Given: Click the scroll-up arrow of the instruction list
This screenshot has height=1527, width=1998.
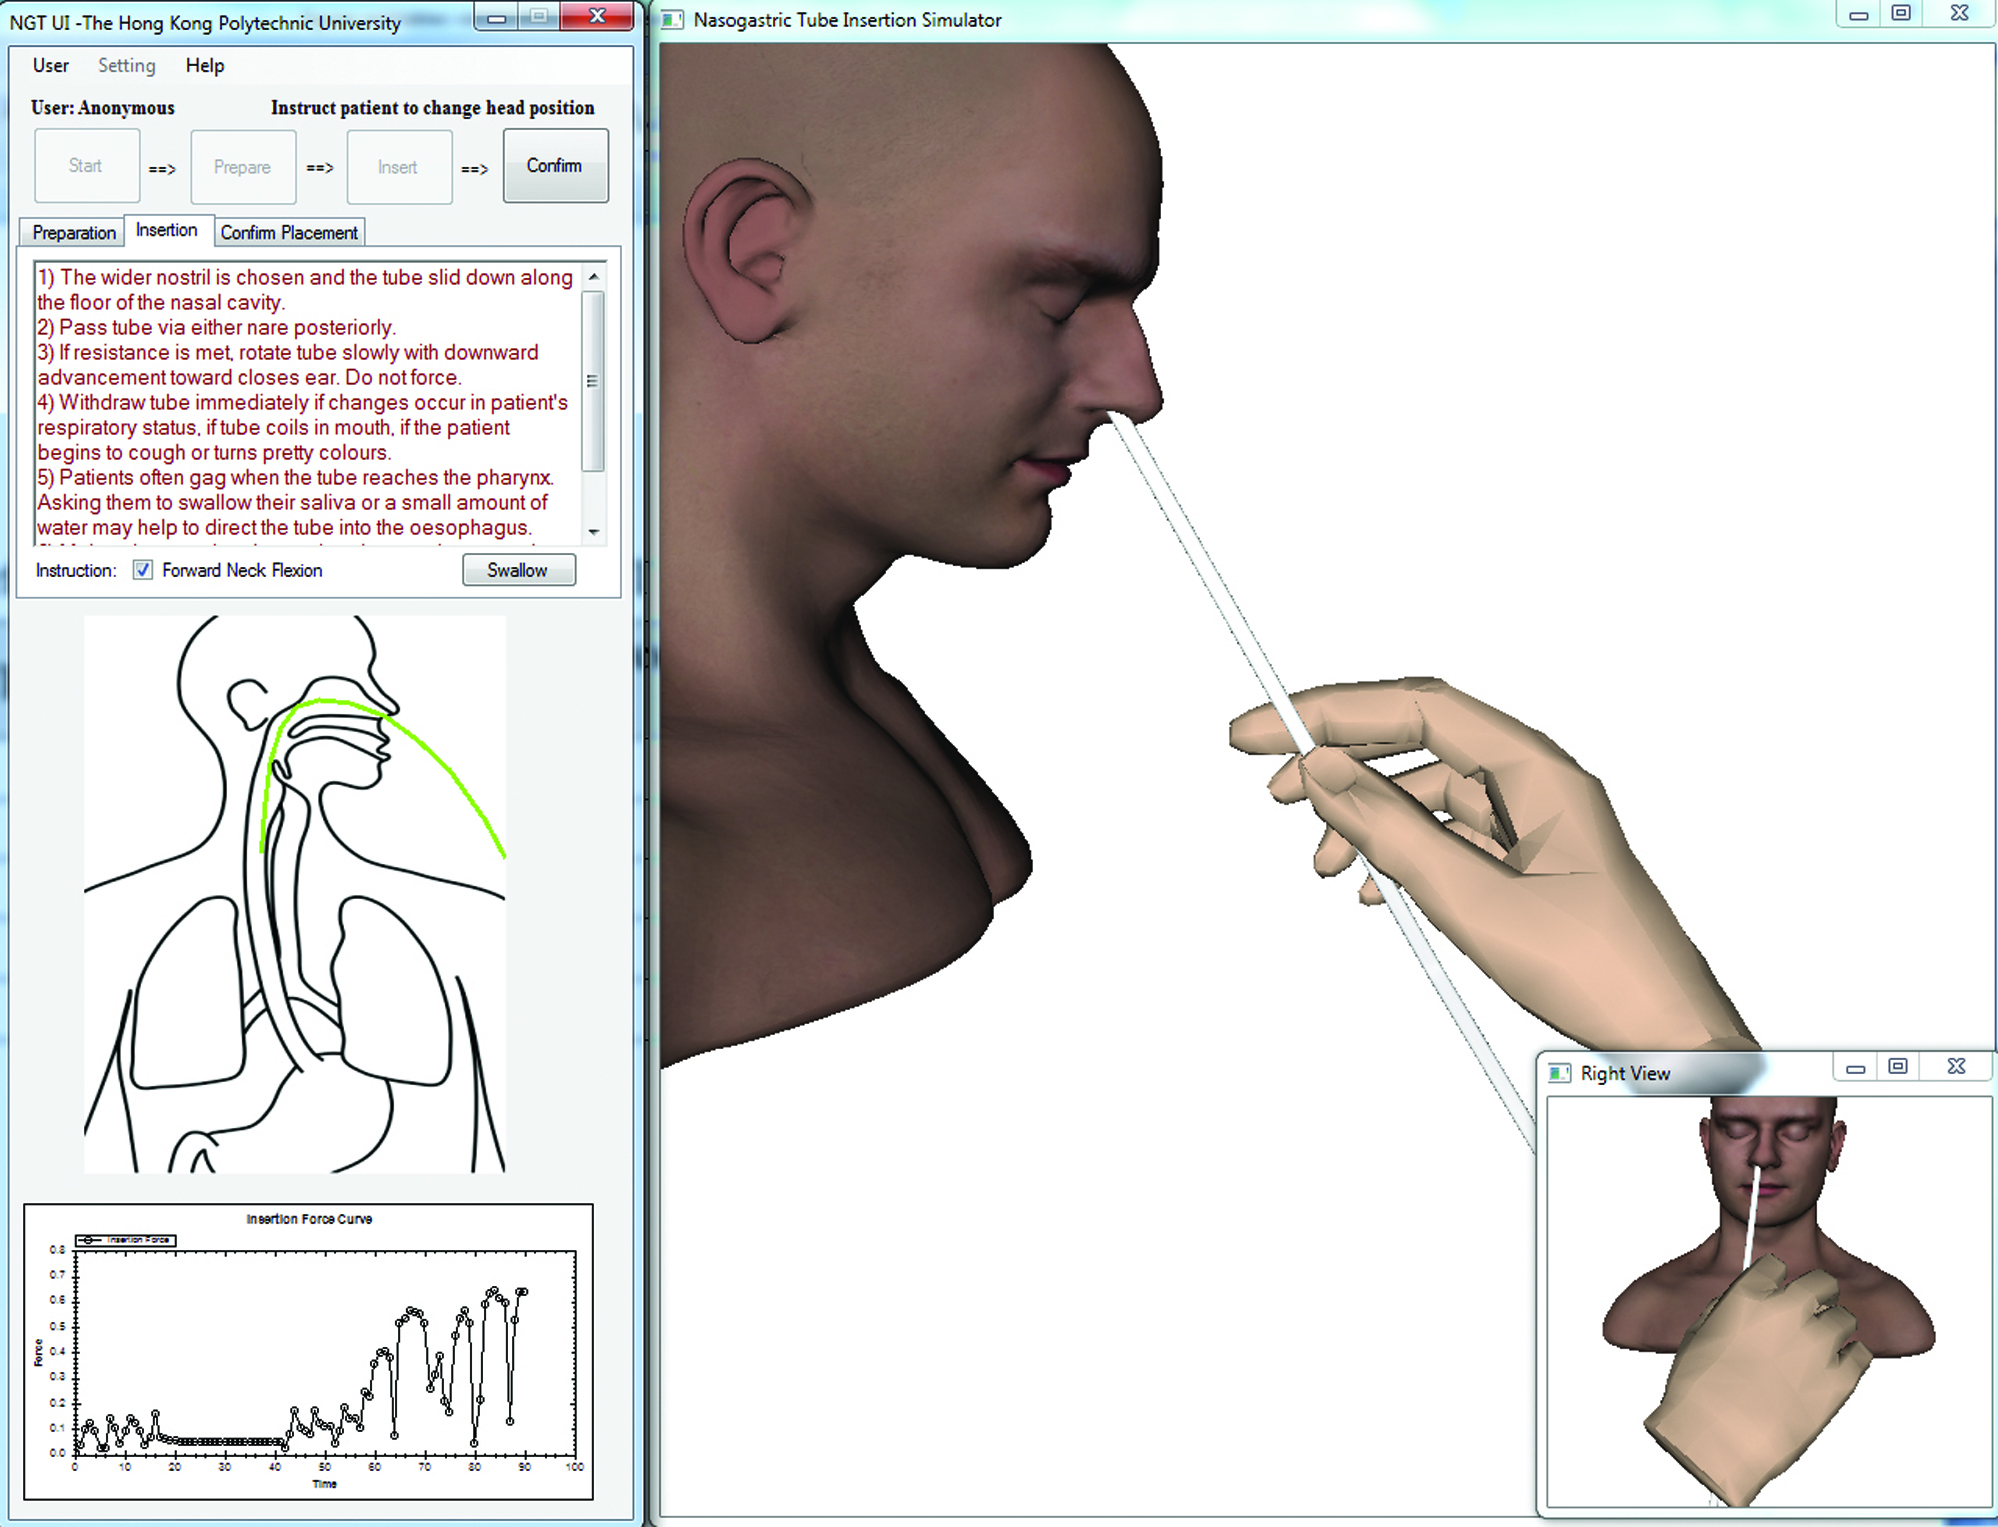Looking at the screenshot, I should point(594,278).
